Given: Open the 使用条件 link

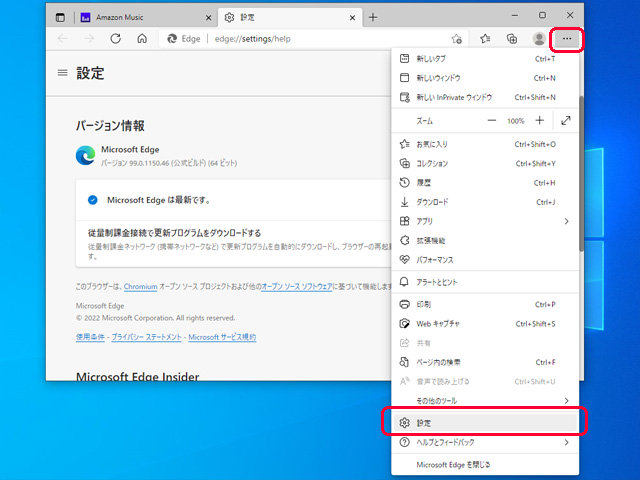Looking at the screenshot, I should pyautogui.click(x=90, y=337).
